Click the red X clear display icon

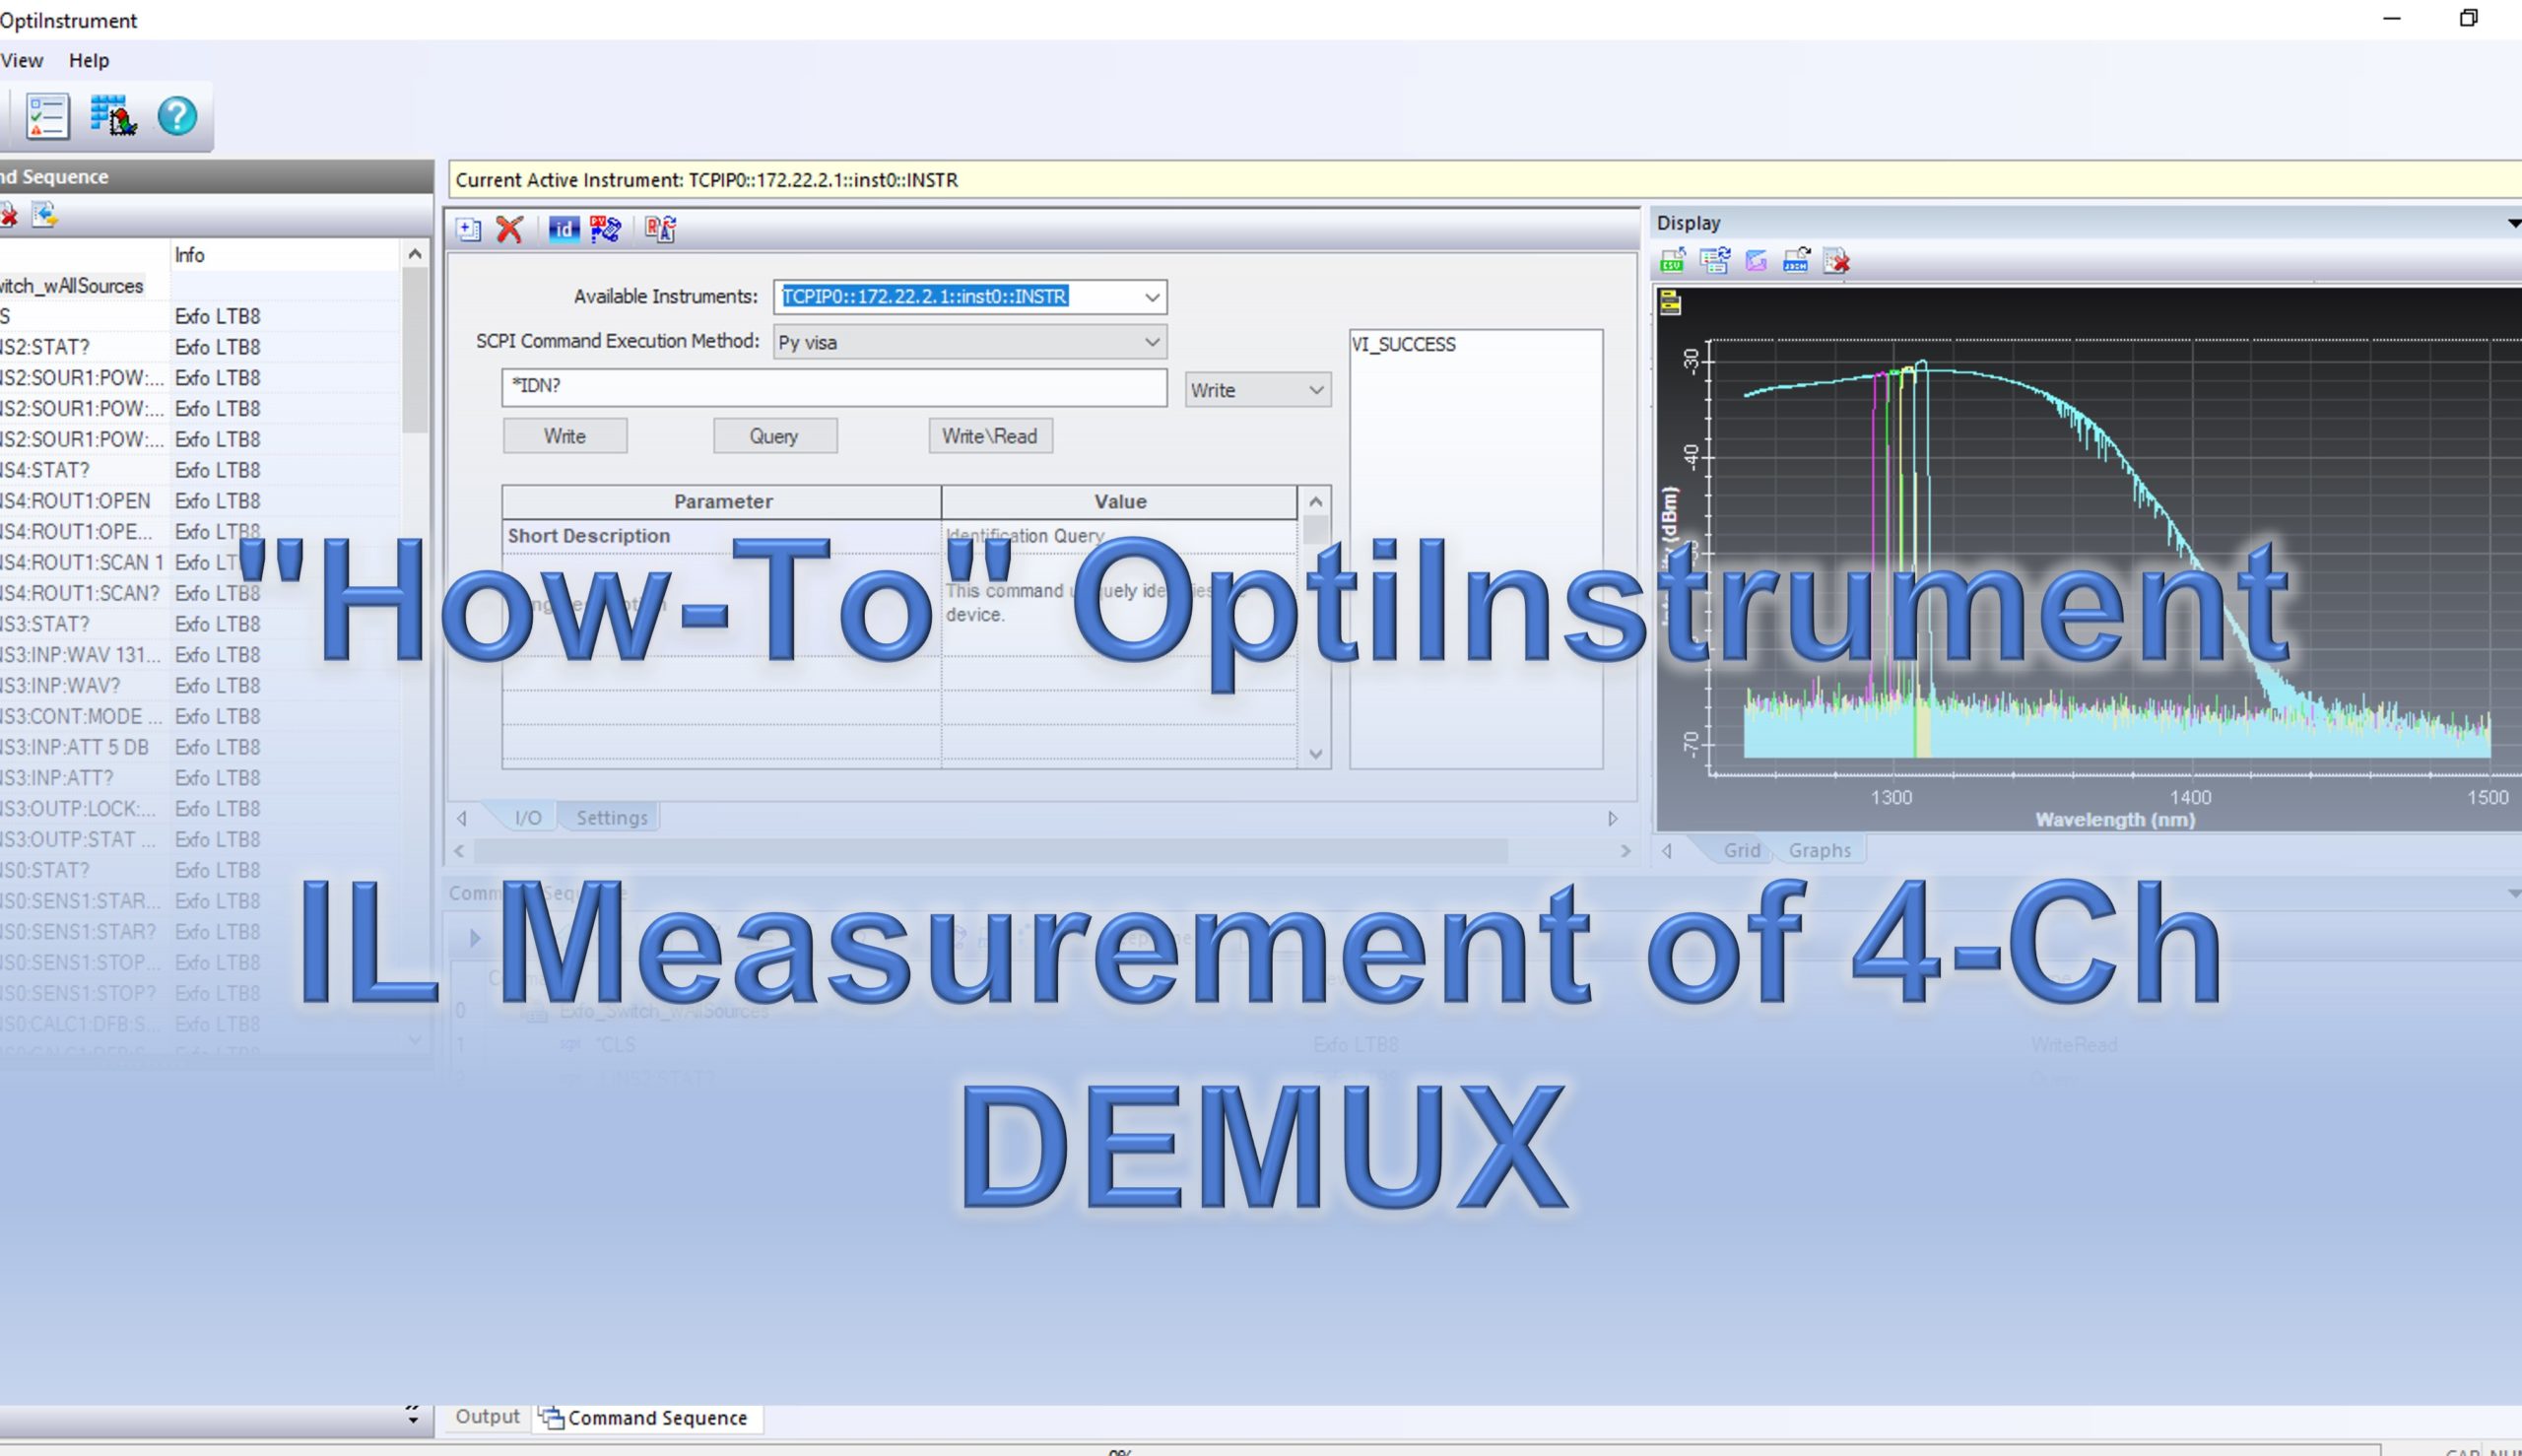tap(1837, 262)
